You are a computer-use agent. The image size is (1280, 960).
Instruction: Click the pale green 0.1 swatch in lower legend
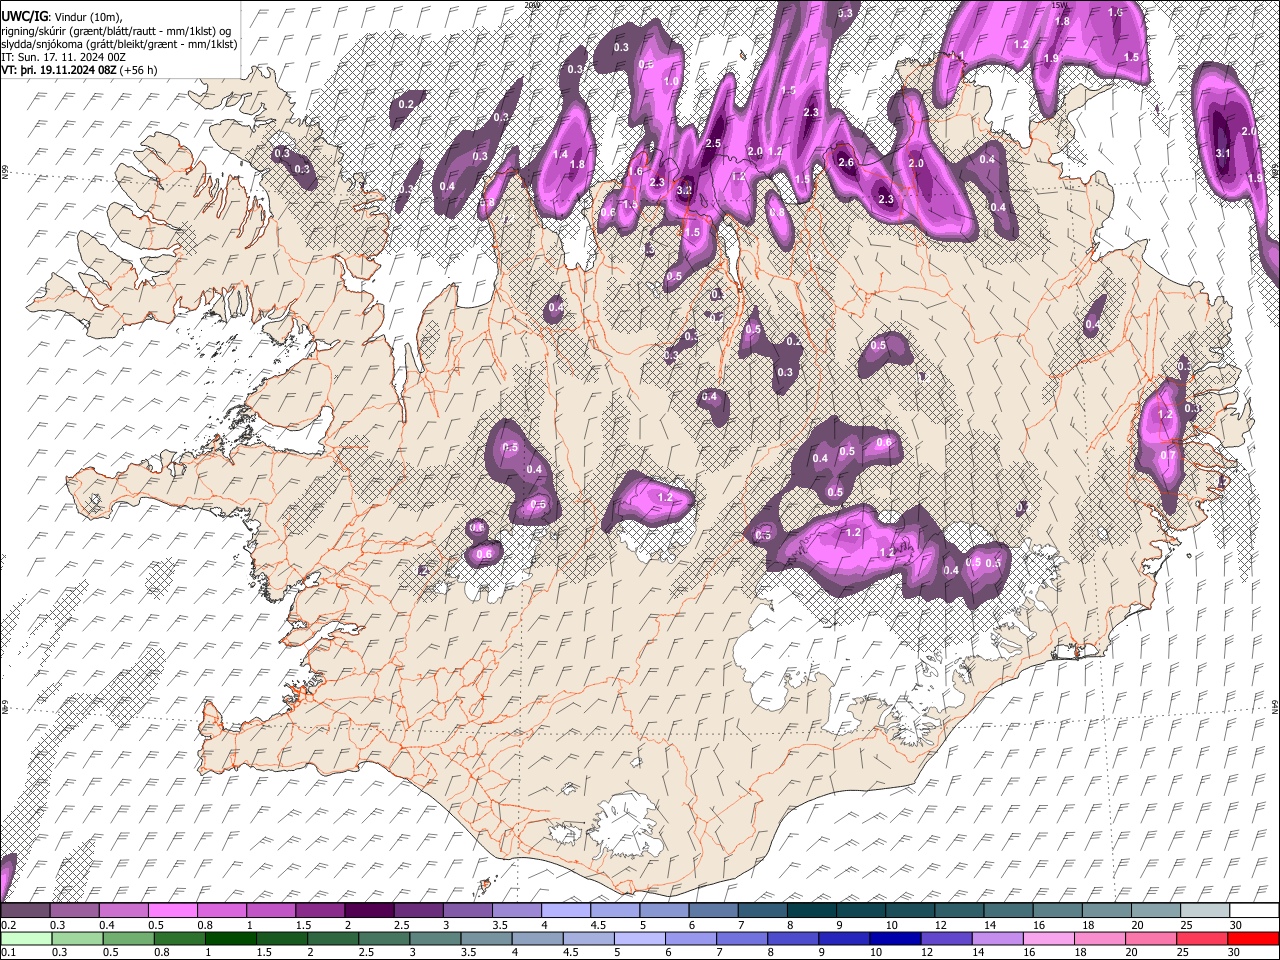tap(26, 938)
